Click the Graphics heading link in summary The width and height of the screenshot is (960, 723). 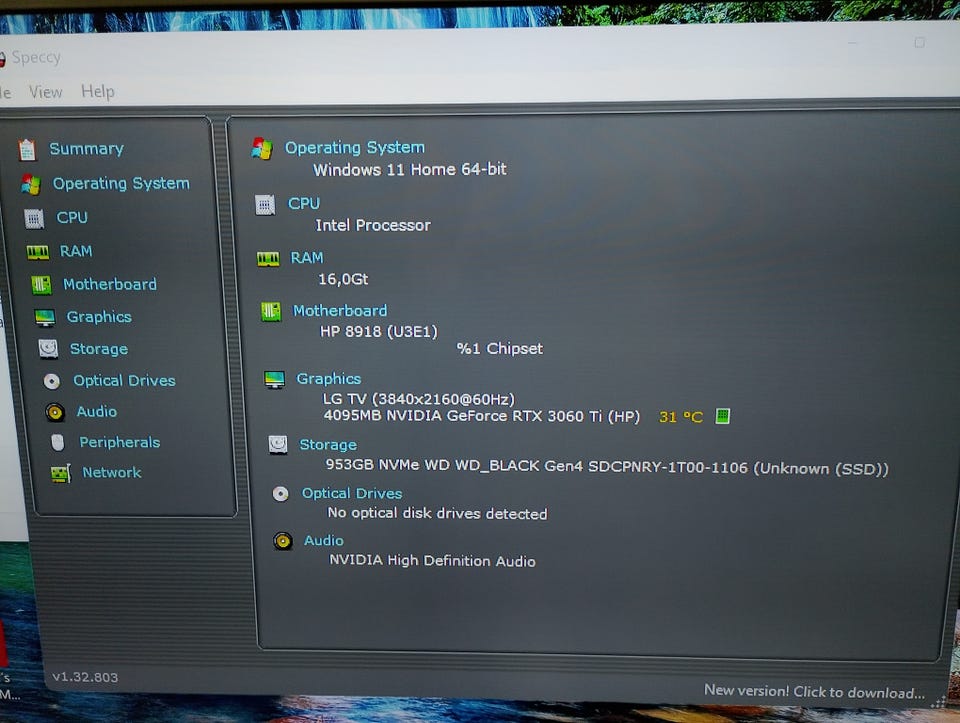click(x=328, y=378)
